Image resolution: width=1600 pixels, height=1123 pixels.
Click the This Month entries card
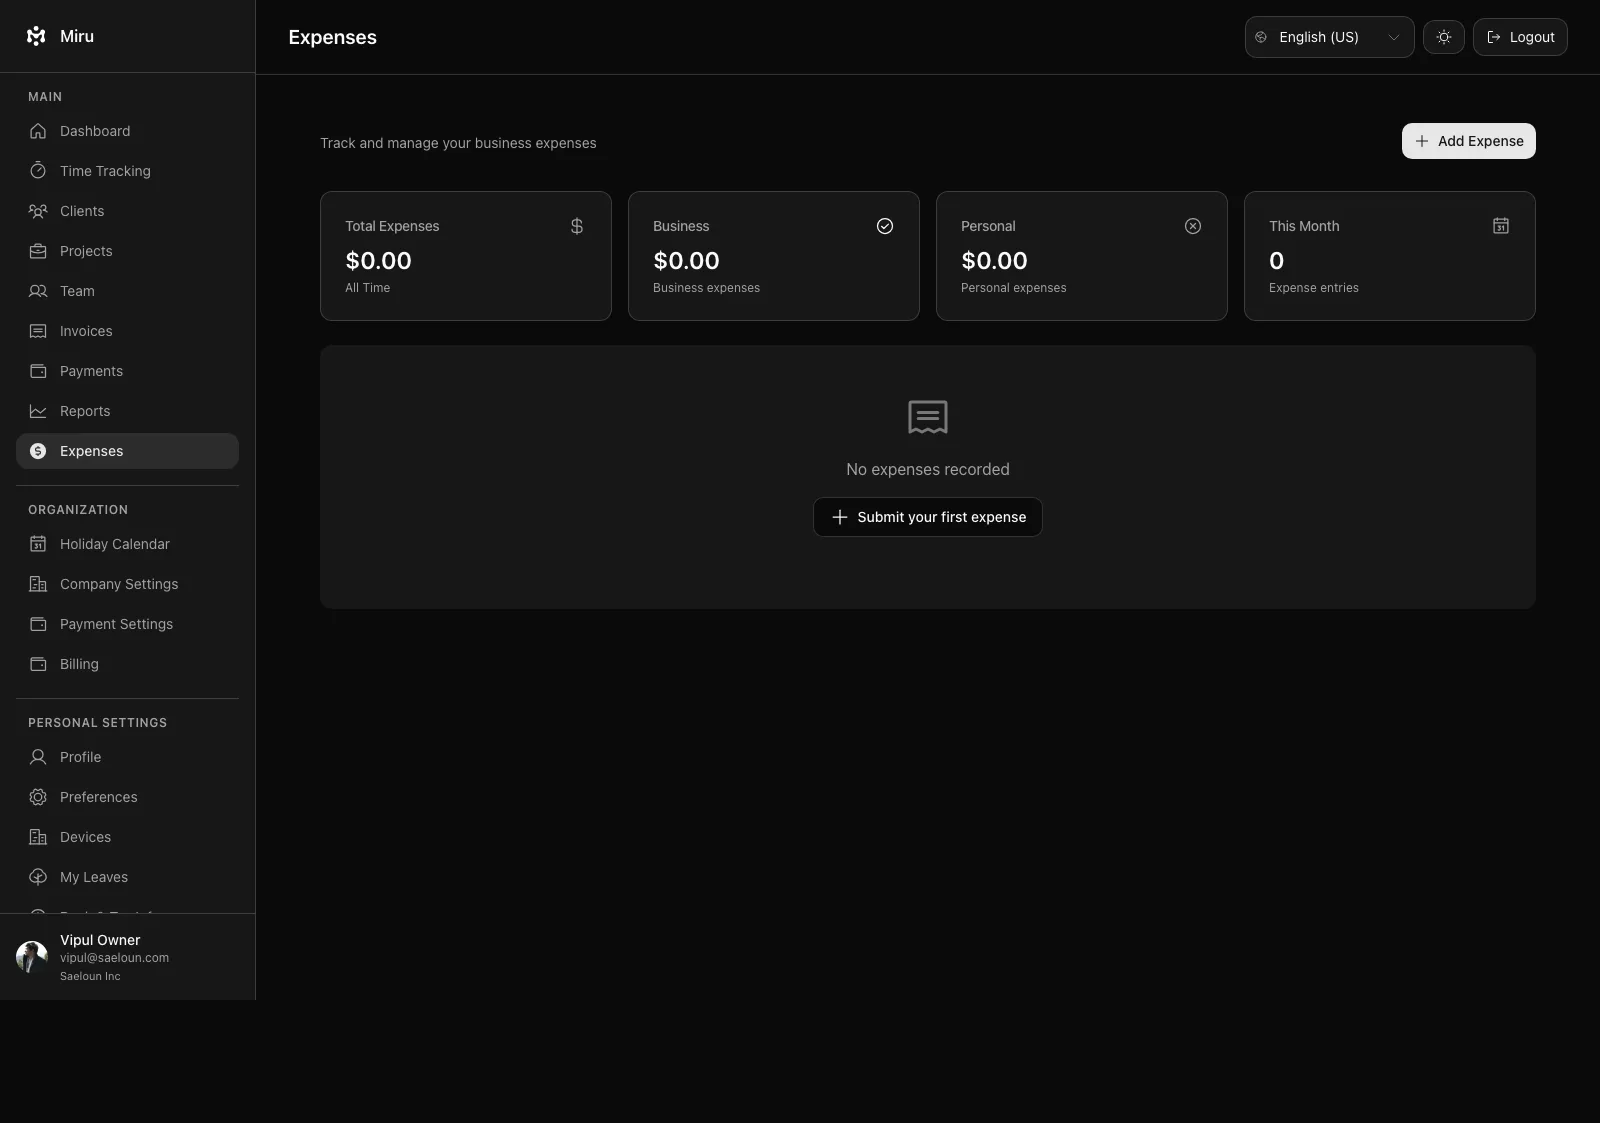pos(1390,256)
